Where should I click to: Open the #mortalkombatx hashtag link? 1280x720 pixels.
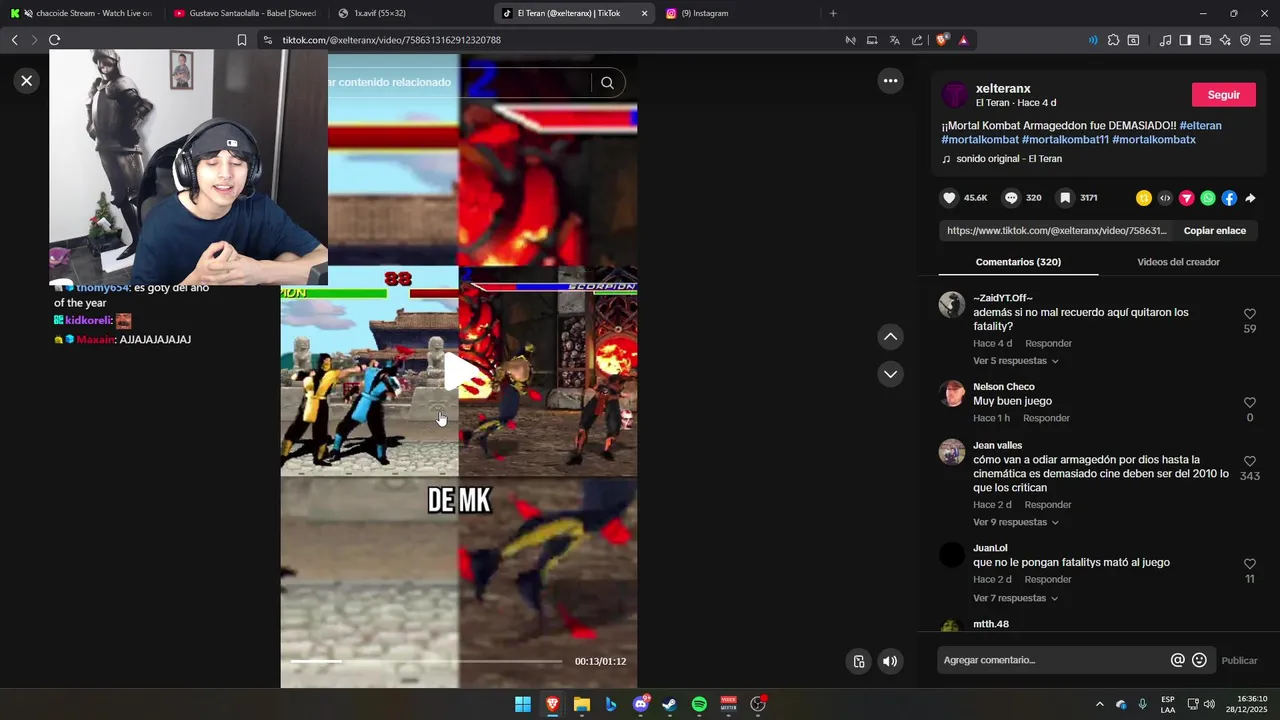pos(1154,140)
